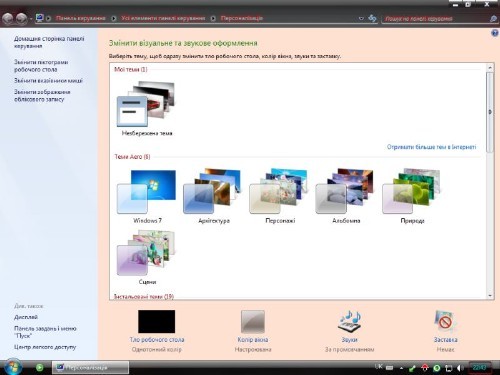Click the volume speaker tray icon
This screenshot has width=500, height=375.
coord(460,368)
